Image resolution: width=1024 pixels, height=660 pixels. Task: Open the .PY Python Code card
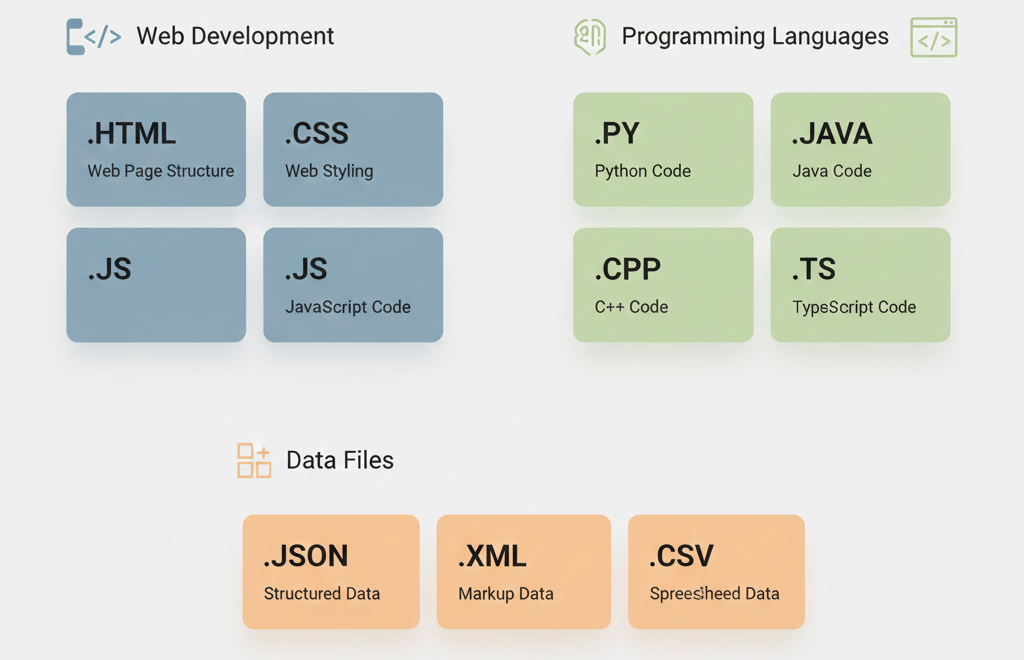(x=662, y=149)
